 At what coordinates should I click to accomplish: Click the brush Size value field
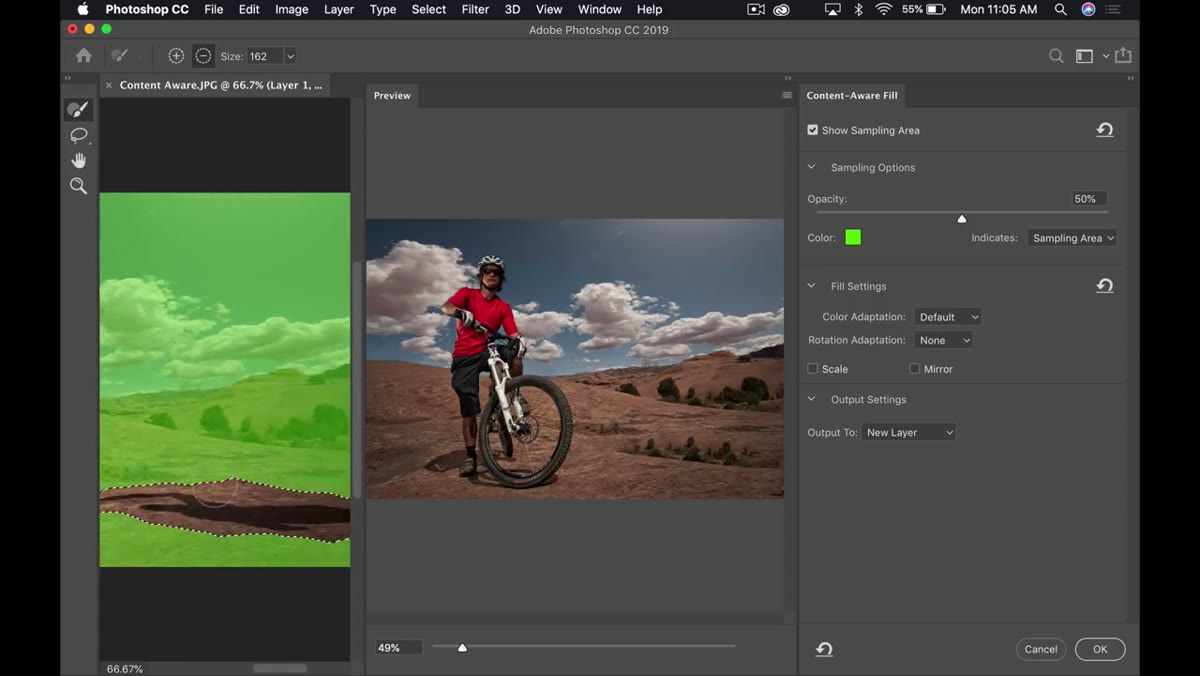pos(265,56)
